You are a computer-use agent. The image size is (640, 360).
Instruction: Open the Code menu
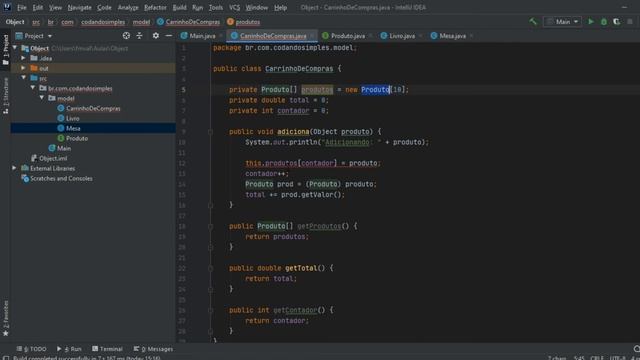tap(104, 7)
